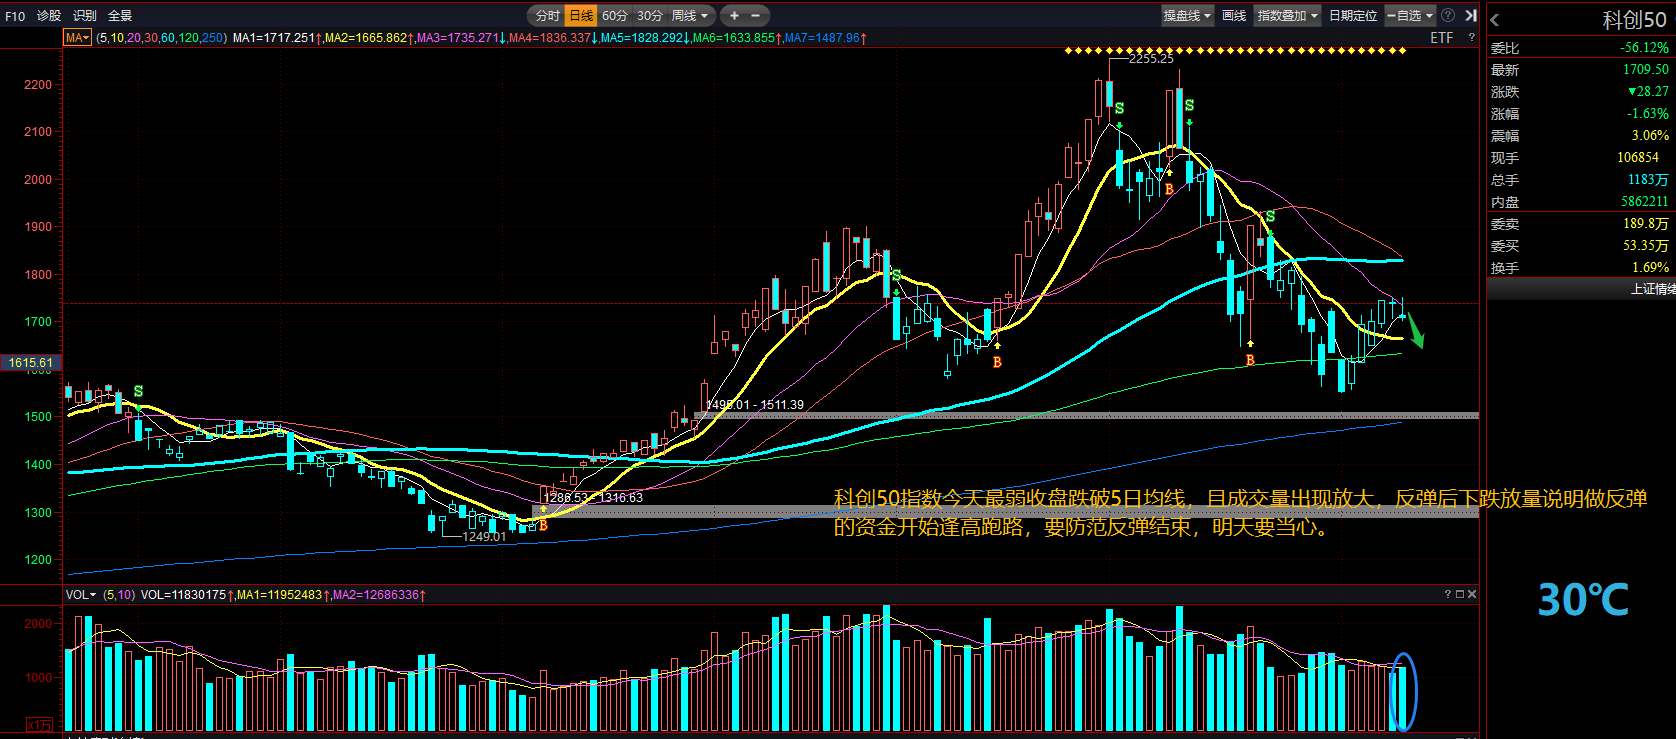The width and height of the screenshot is (1676, 739).
Task: Open help icon on the volume panel
Action: (1447, 594)
